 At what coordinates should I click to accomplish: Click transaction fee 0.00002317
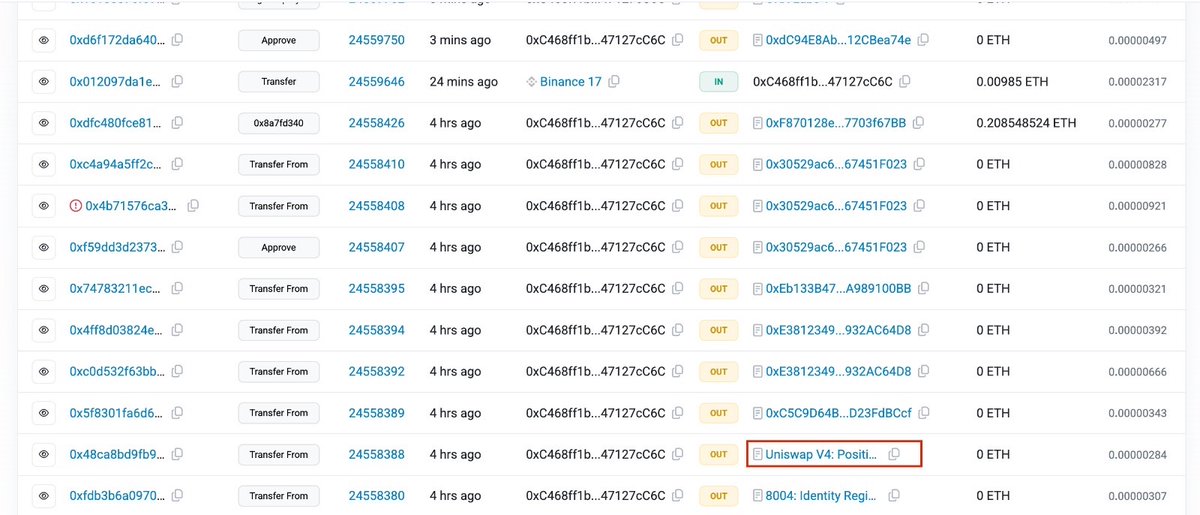1137,82
